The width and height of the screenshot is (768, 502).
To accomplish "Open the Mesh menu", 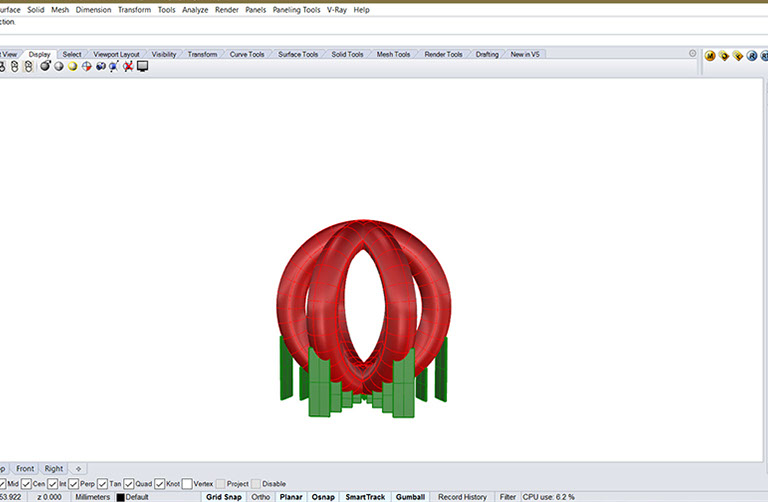I will pyautogui.click(x=60, y=10).
